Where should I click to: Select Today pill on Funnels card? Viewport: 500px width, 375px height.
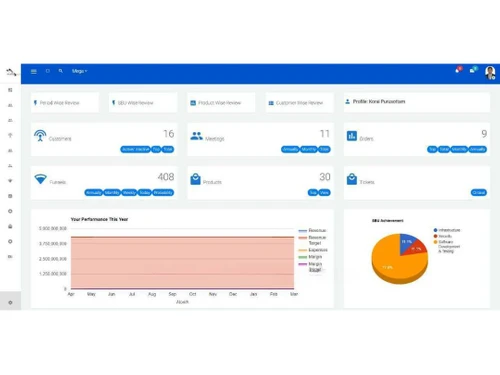pyautogui.click(x=145, y=193)
